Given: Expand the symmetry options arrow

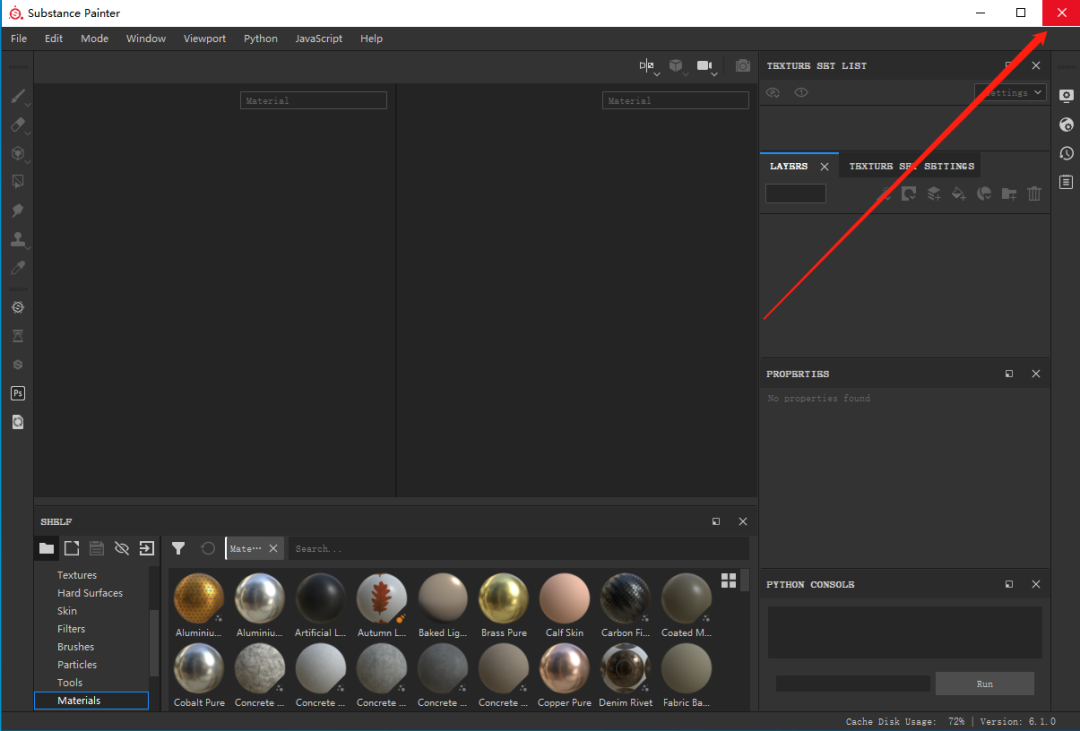Looking at the screenshot, I should 657,74.
